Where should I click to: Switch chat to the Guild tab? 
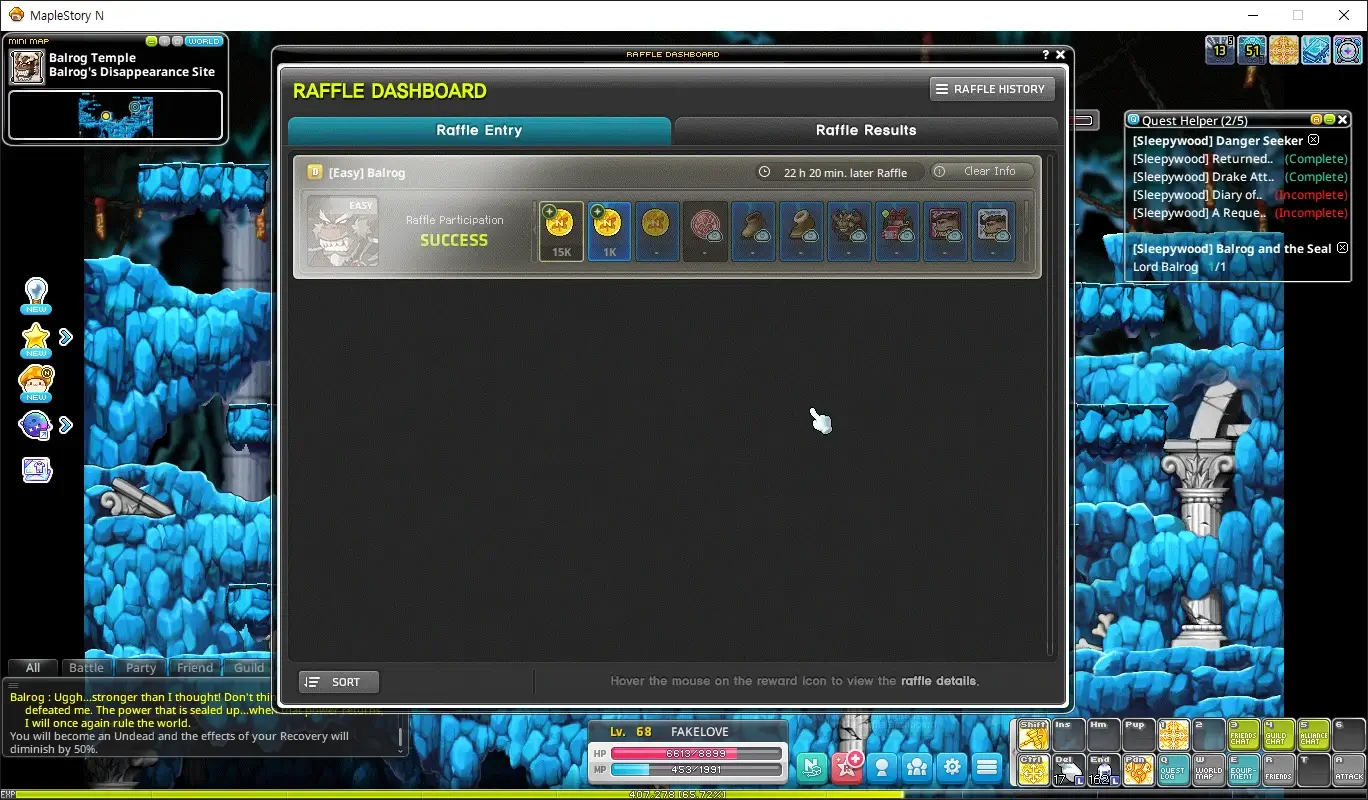click(x=249, y=667)
